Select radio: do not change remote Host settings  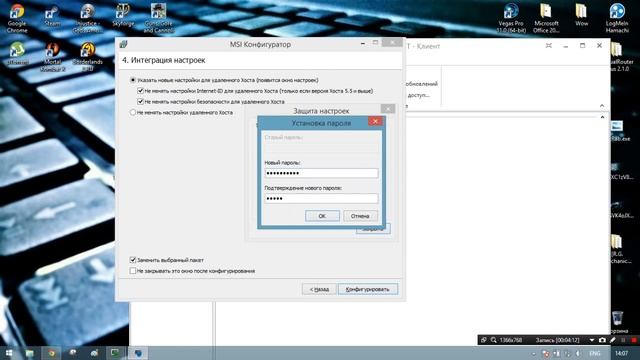133,112
